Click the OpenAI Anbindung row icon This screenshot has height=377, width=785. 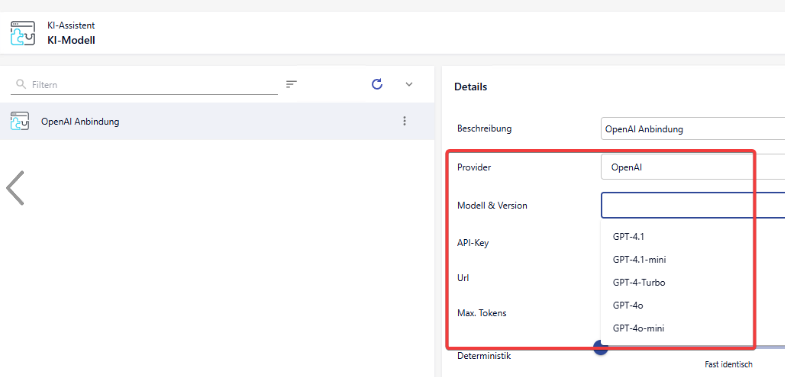click(20, 121)
